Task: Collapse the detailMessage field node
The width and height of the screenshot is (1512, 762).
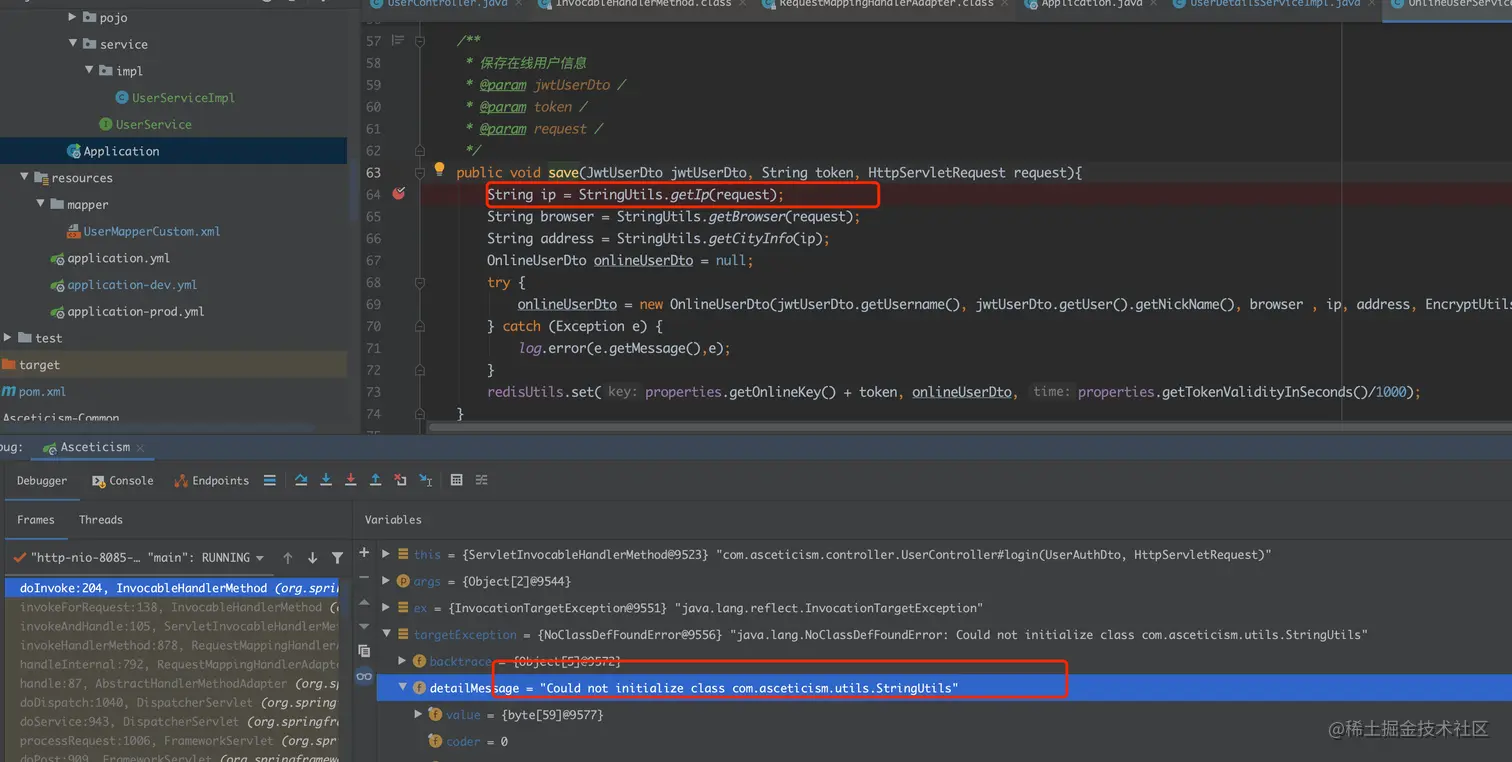Action: 403,688
